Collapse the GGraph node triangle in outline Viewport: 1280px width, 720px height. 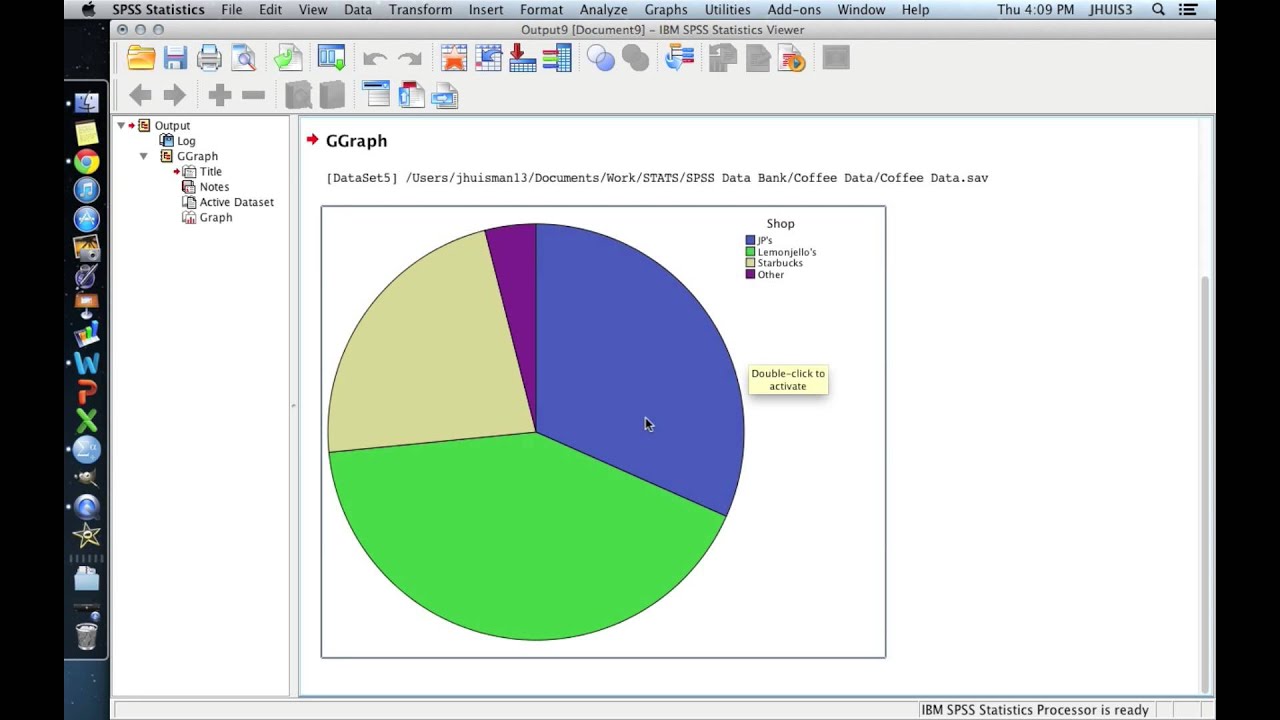(x=143, y=156)
